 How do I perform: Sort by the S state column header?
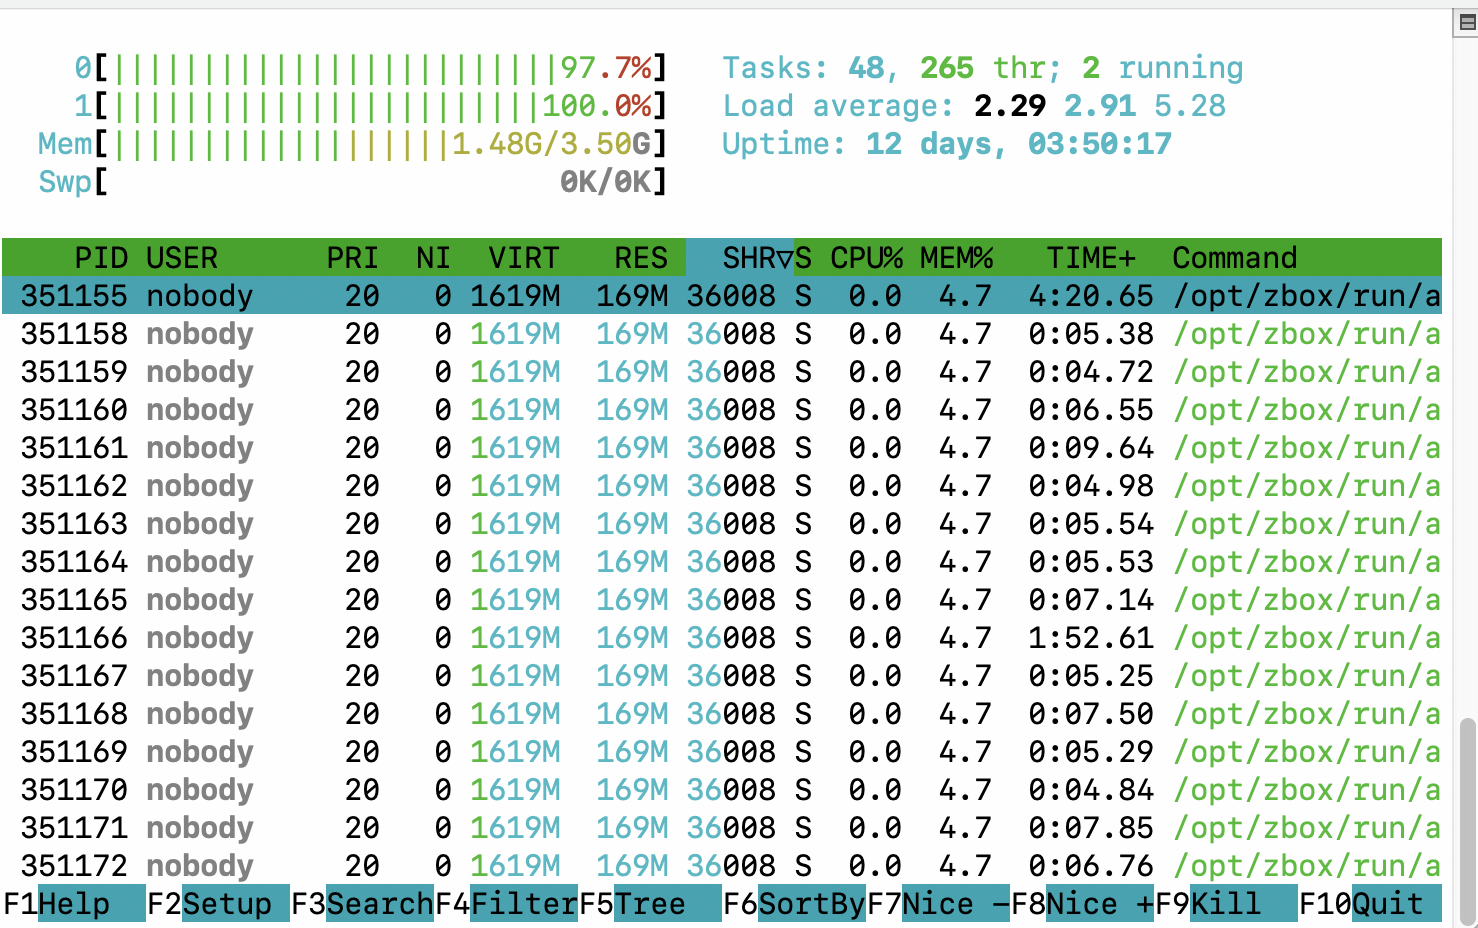click(803, 258)
